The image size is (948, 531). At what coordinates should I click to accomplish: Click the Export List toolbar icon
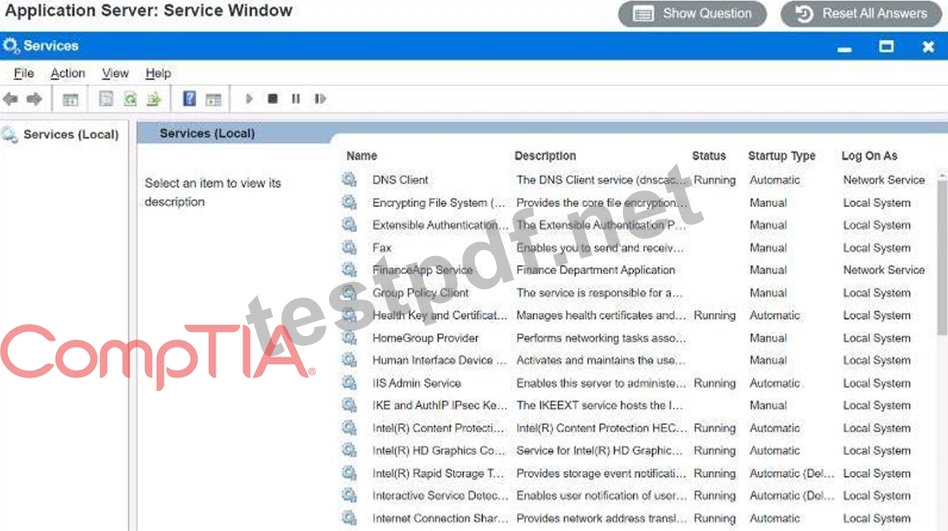[x=154, y=99]
